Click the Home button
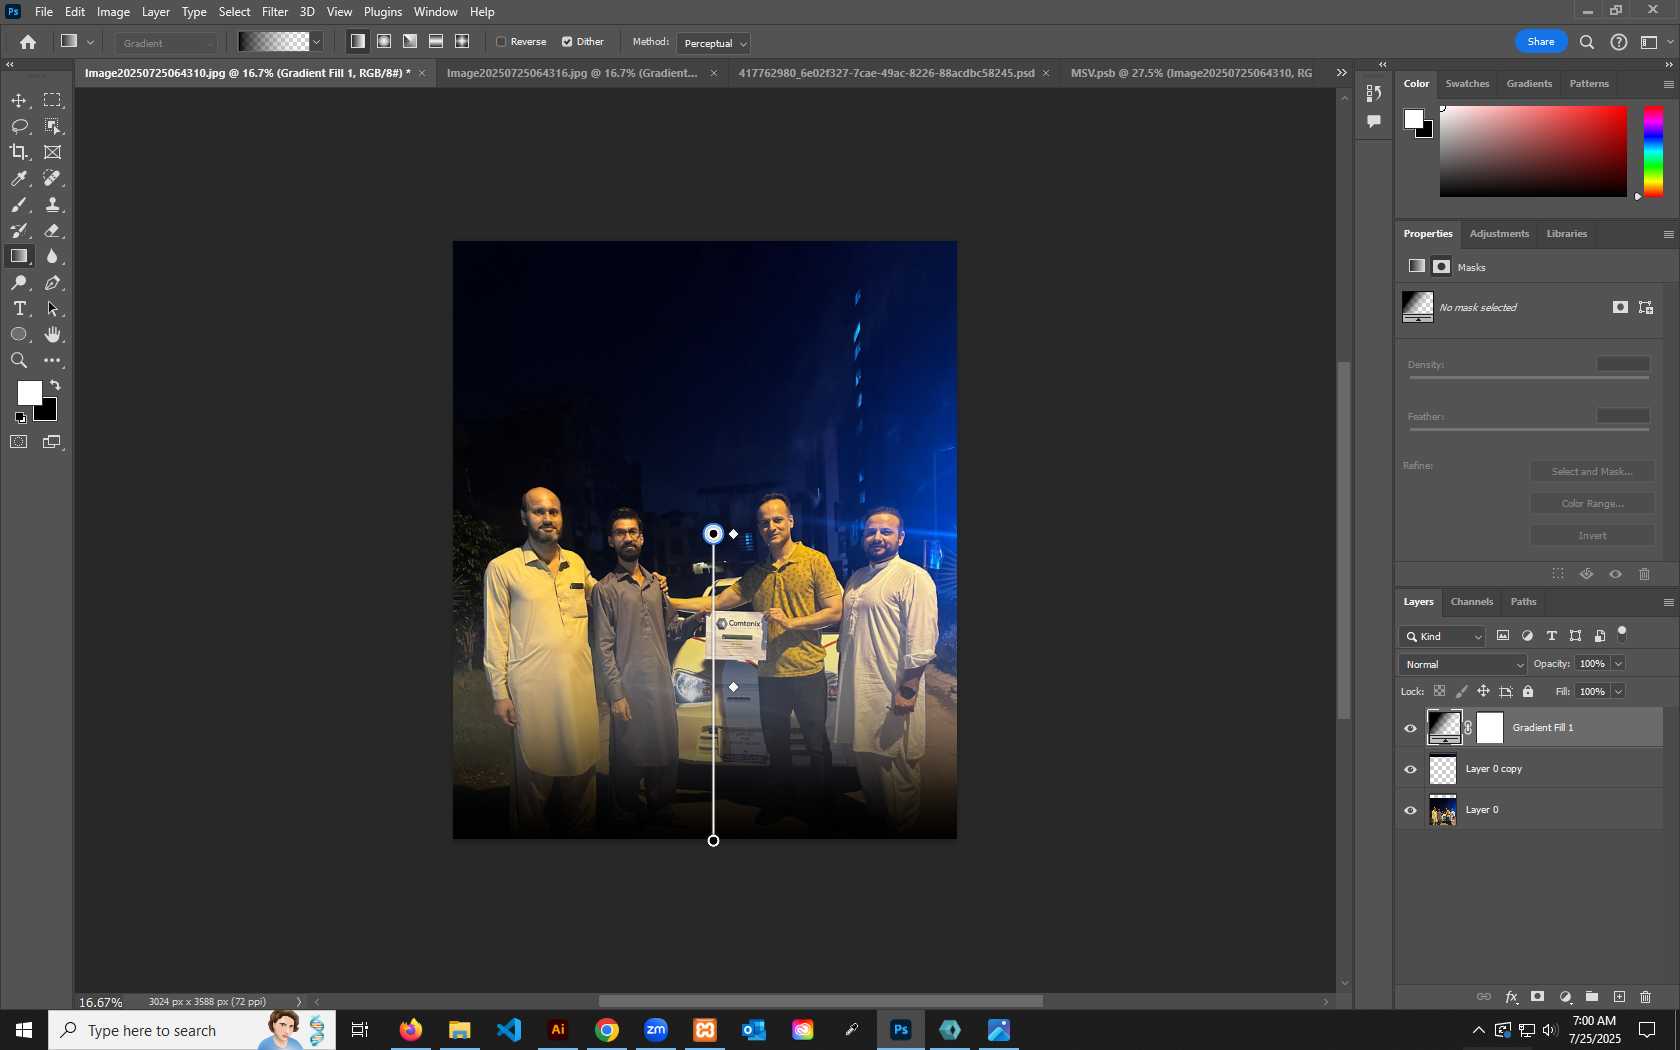Viewport: 1680px width, 1050px height. coord(28,42)
